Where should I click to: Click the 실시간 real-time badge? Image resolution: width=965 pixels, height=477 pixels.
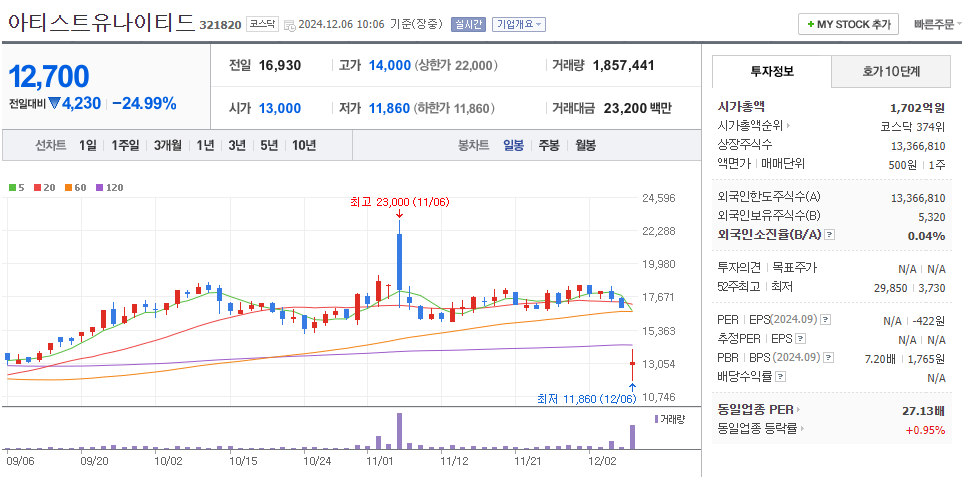(x=468, y=25)
